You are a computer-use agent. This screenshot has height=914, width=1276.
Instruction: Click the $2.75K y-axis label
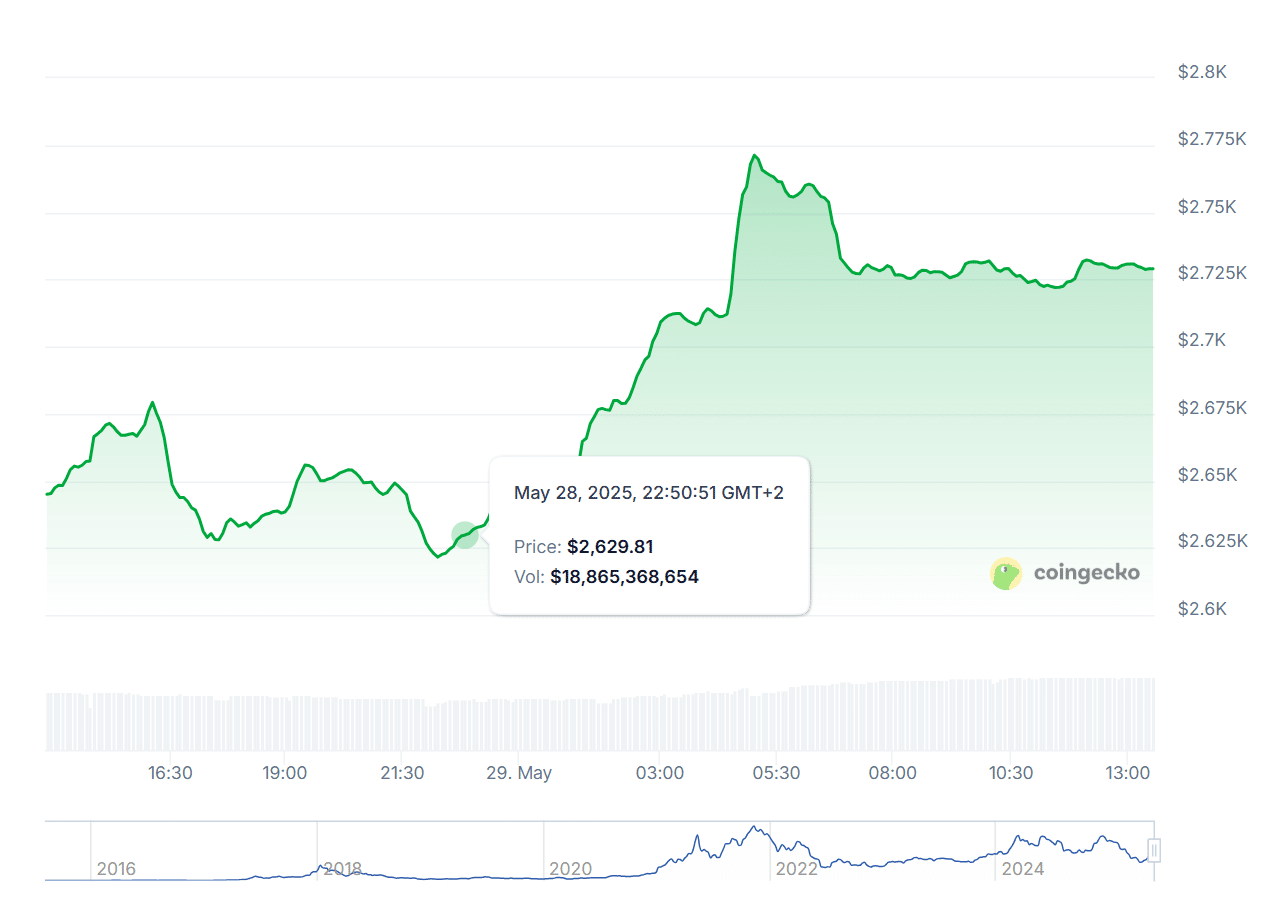[1207, 206]
